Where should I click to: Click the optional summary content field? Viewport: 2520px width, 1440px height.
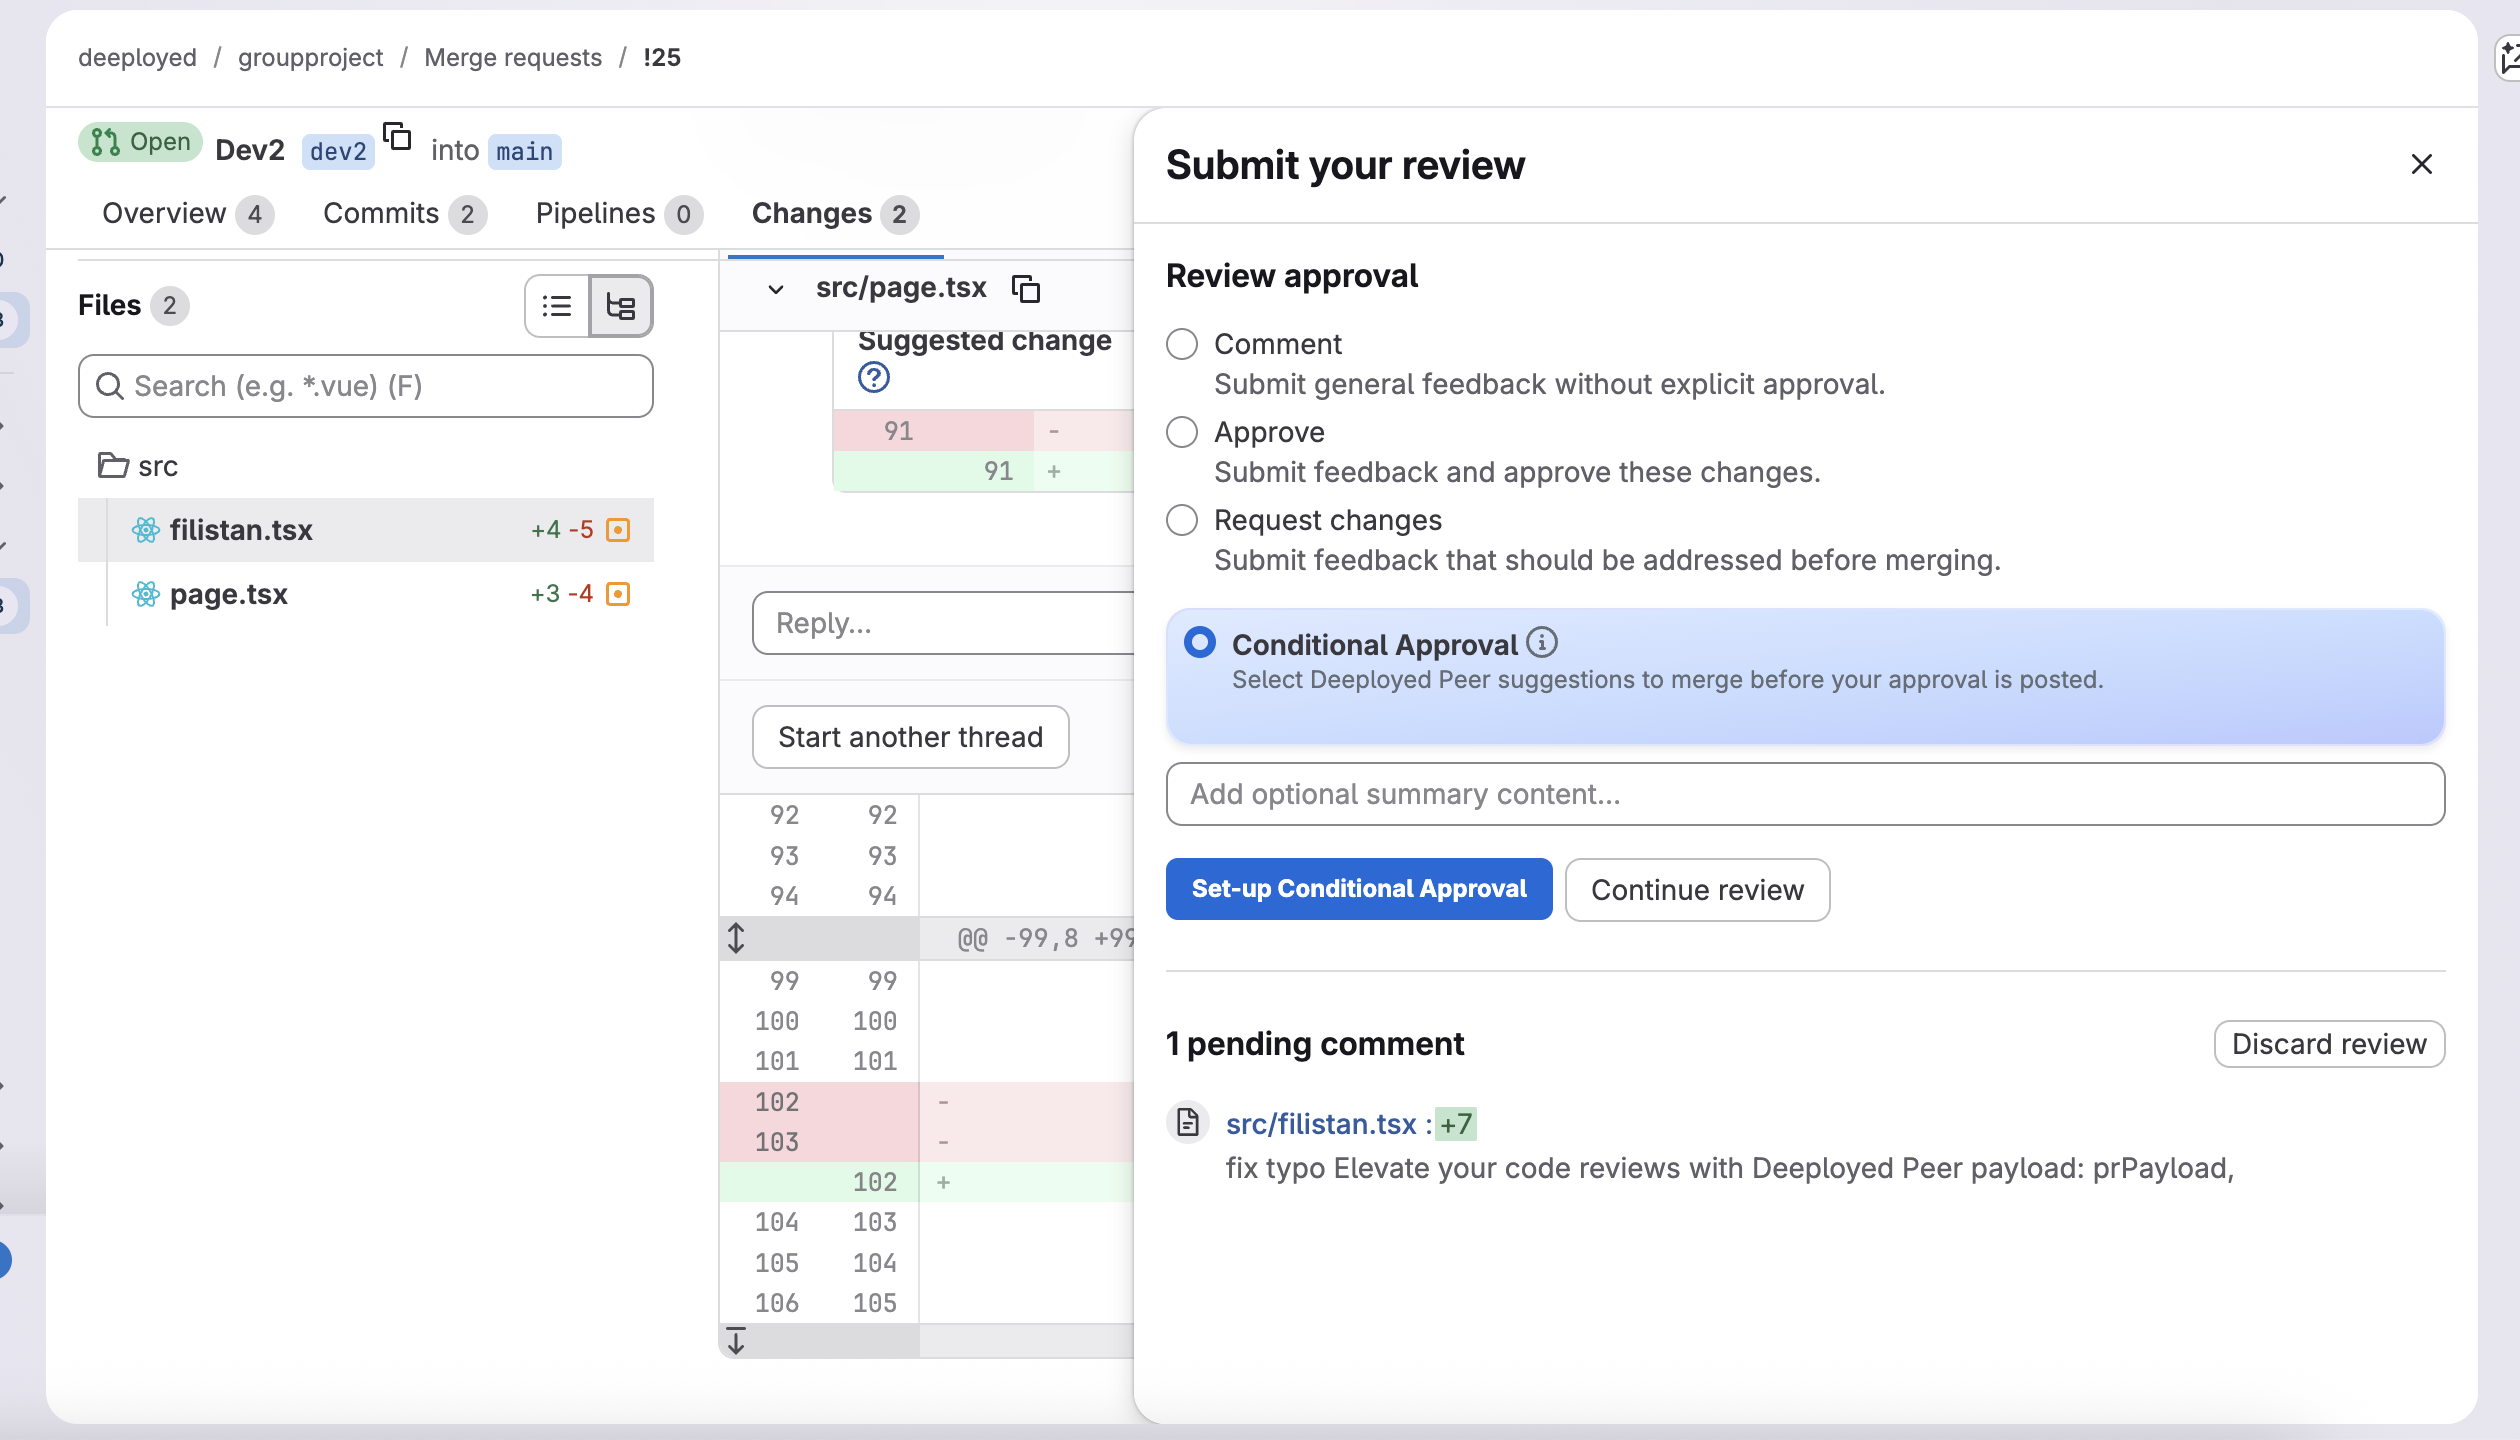[1804, 794]
